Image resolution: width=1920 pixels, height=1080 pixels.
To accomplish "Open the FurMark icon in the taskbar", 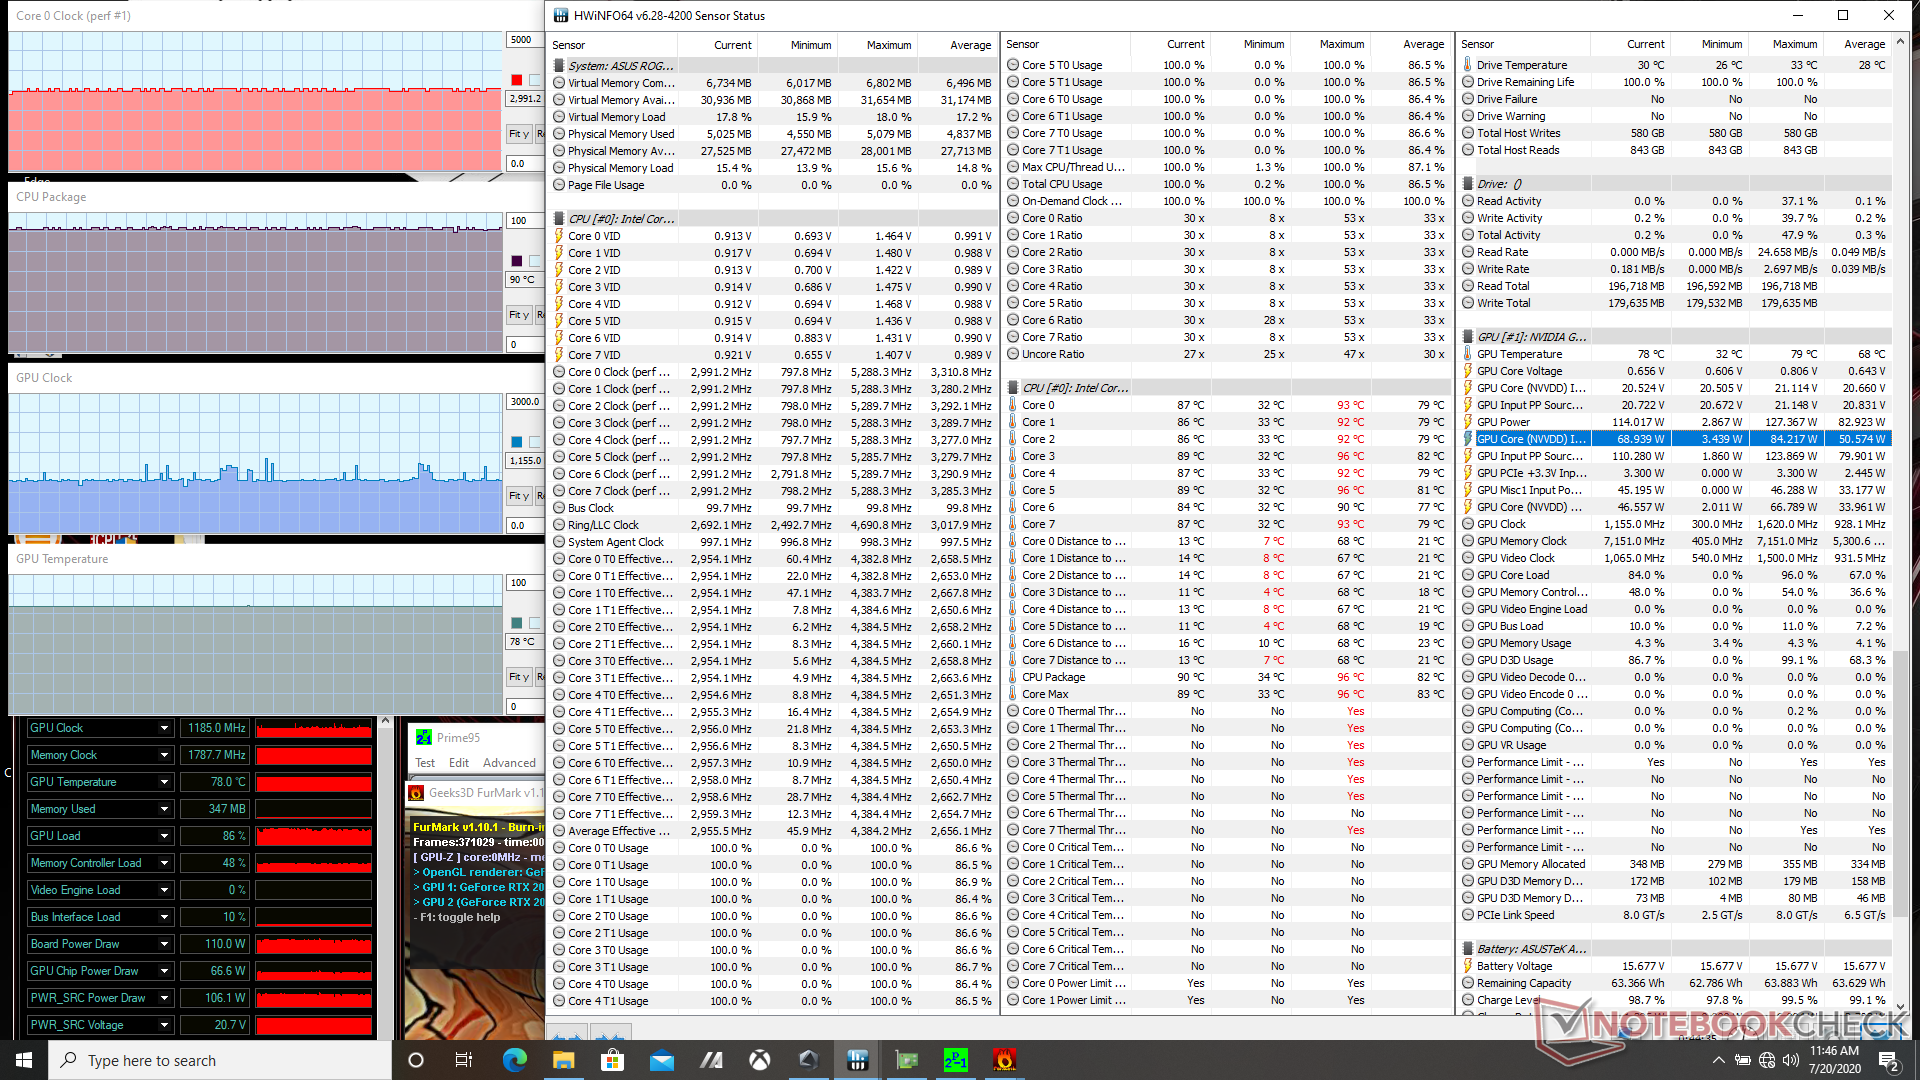I will click(x=1004, y=1060).
